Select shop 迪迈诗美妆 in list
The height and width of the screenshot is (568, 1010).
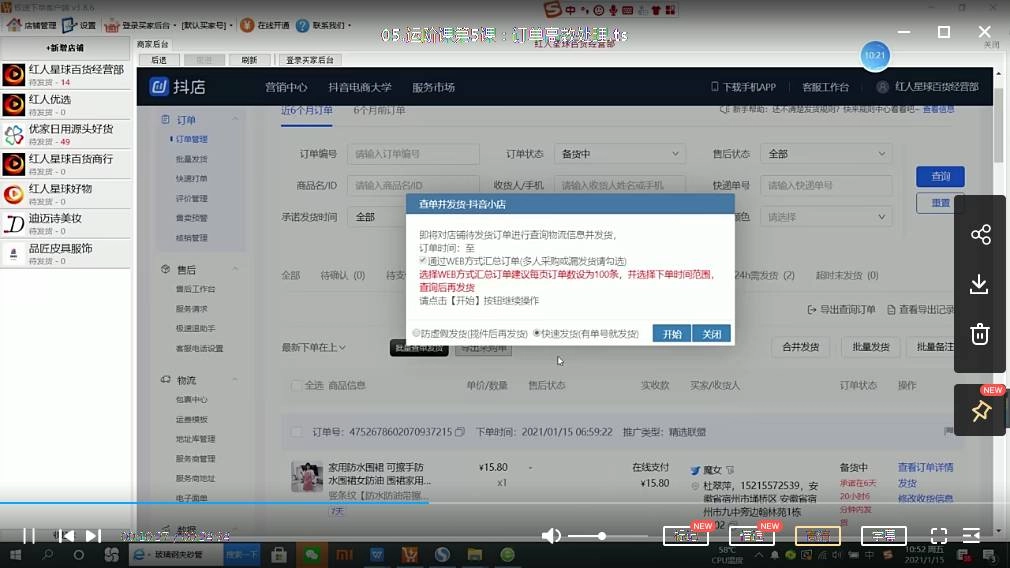pos(65,223)
